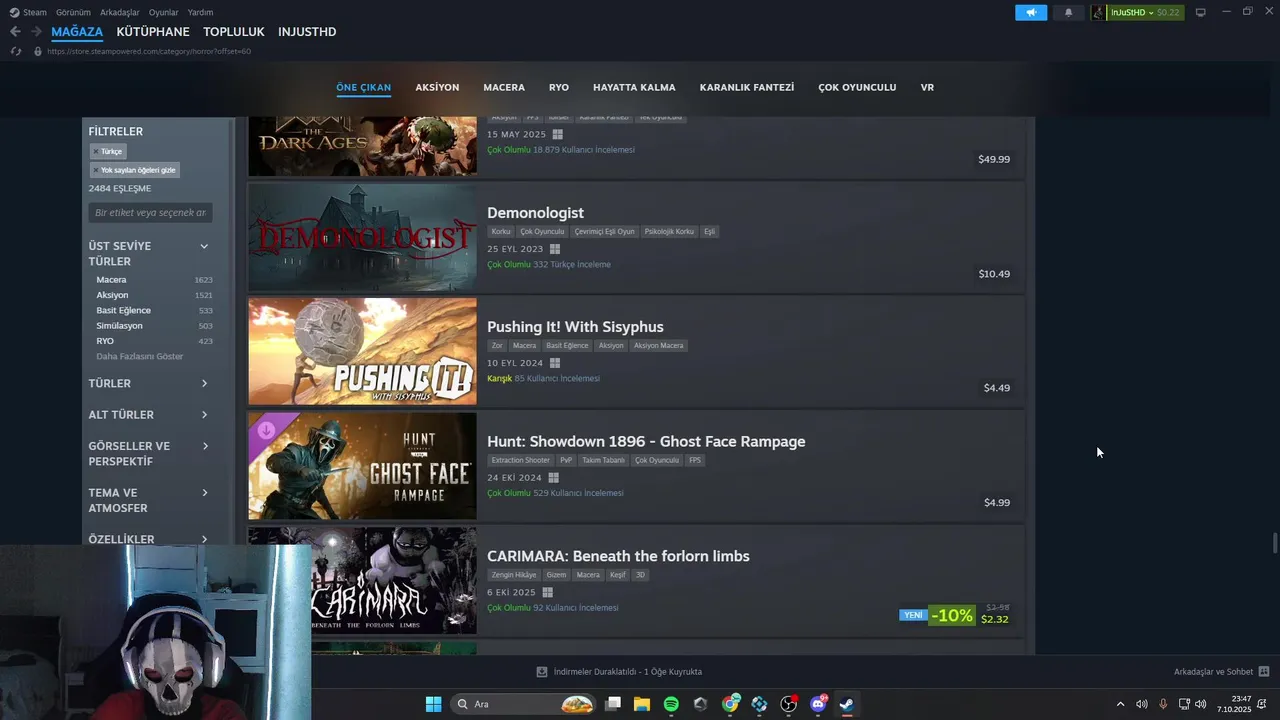Collapse the ÜST SEVİYE TÜRLER section
The image size is (1280, 720).
[204, 246]
